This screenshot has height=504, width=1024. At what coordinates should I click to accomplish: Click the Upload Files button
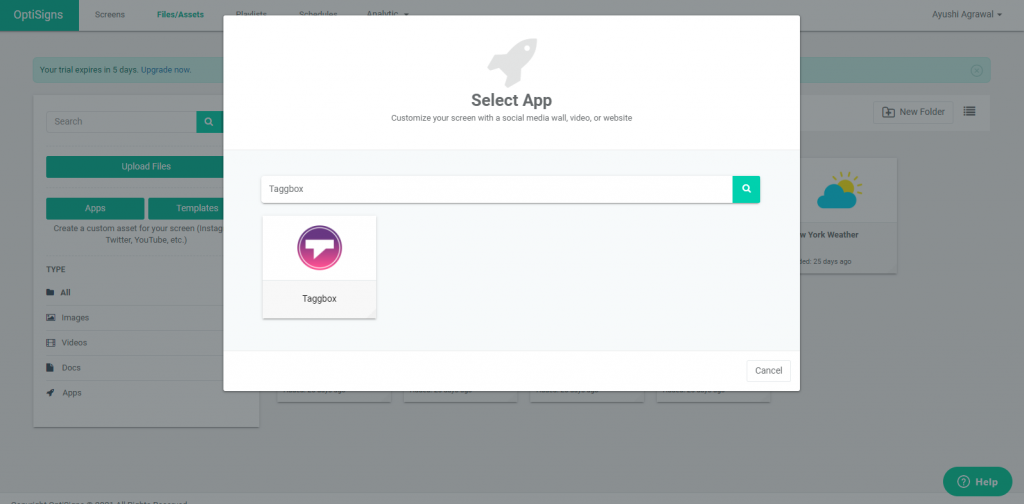click(135, 166)
